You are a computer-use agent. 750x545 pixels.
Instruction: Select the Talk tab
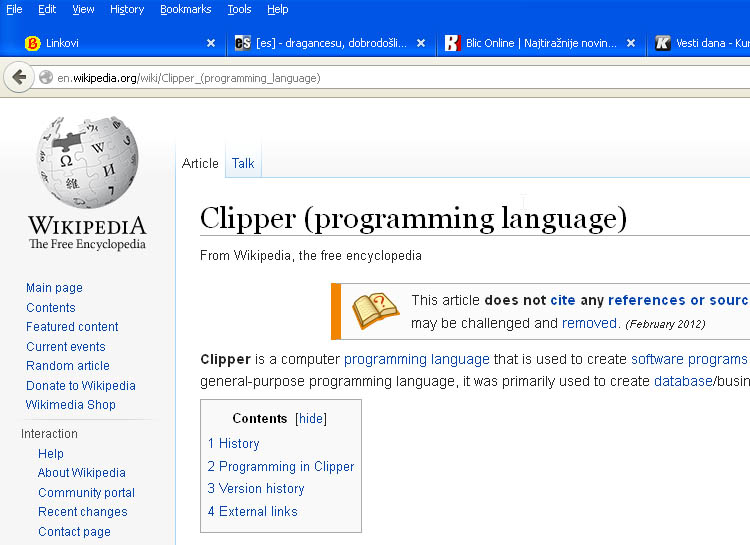[243, 163]
